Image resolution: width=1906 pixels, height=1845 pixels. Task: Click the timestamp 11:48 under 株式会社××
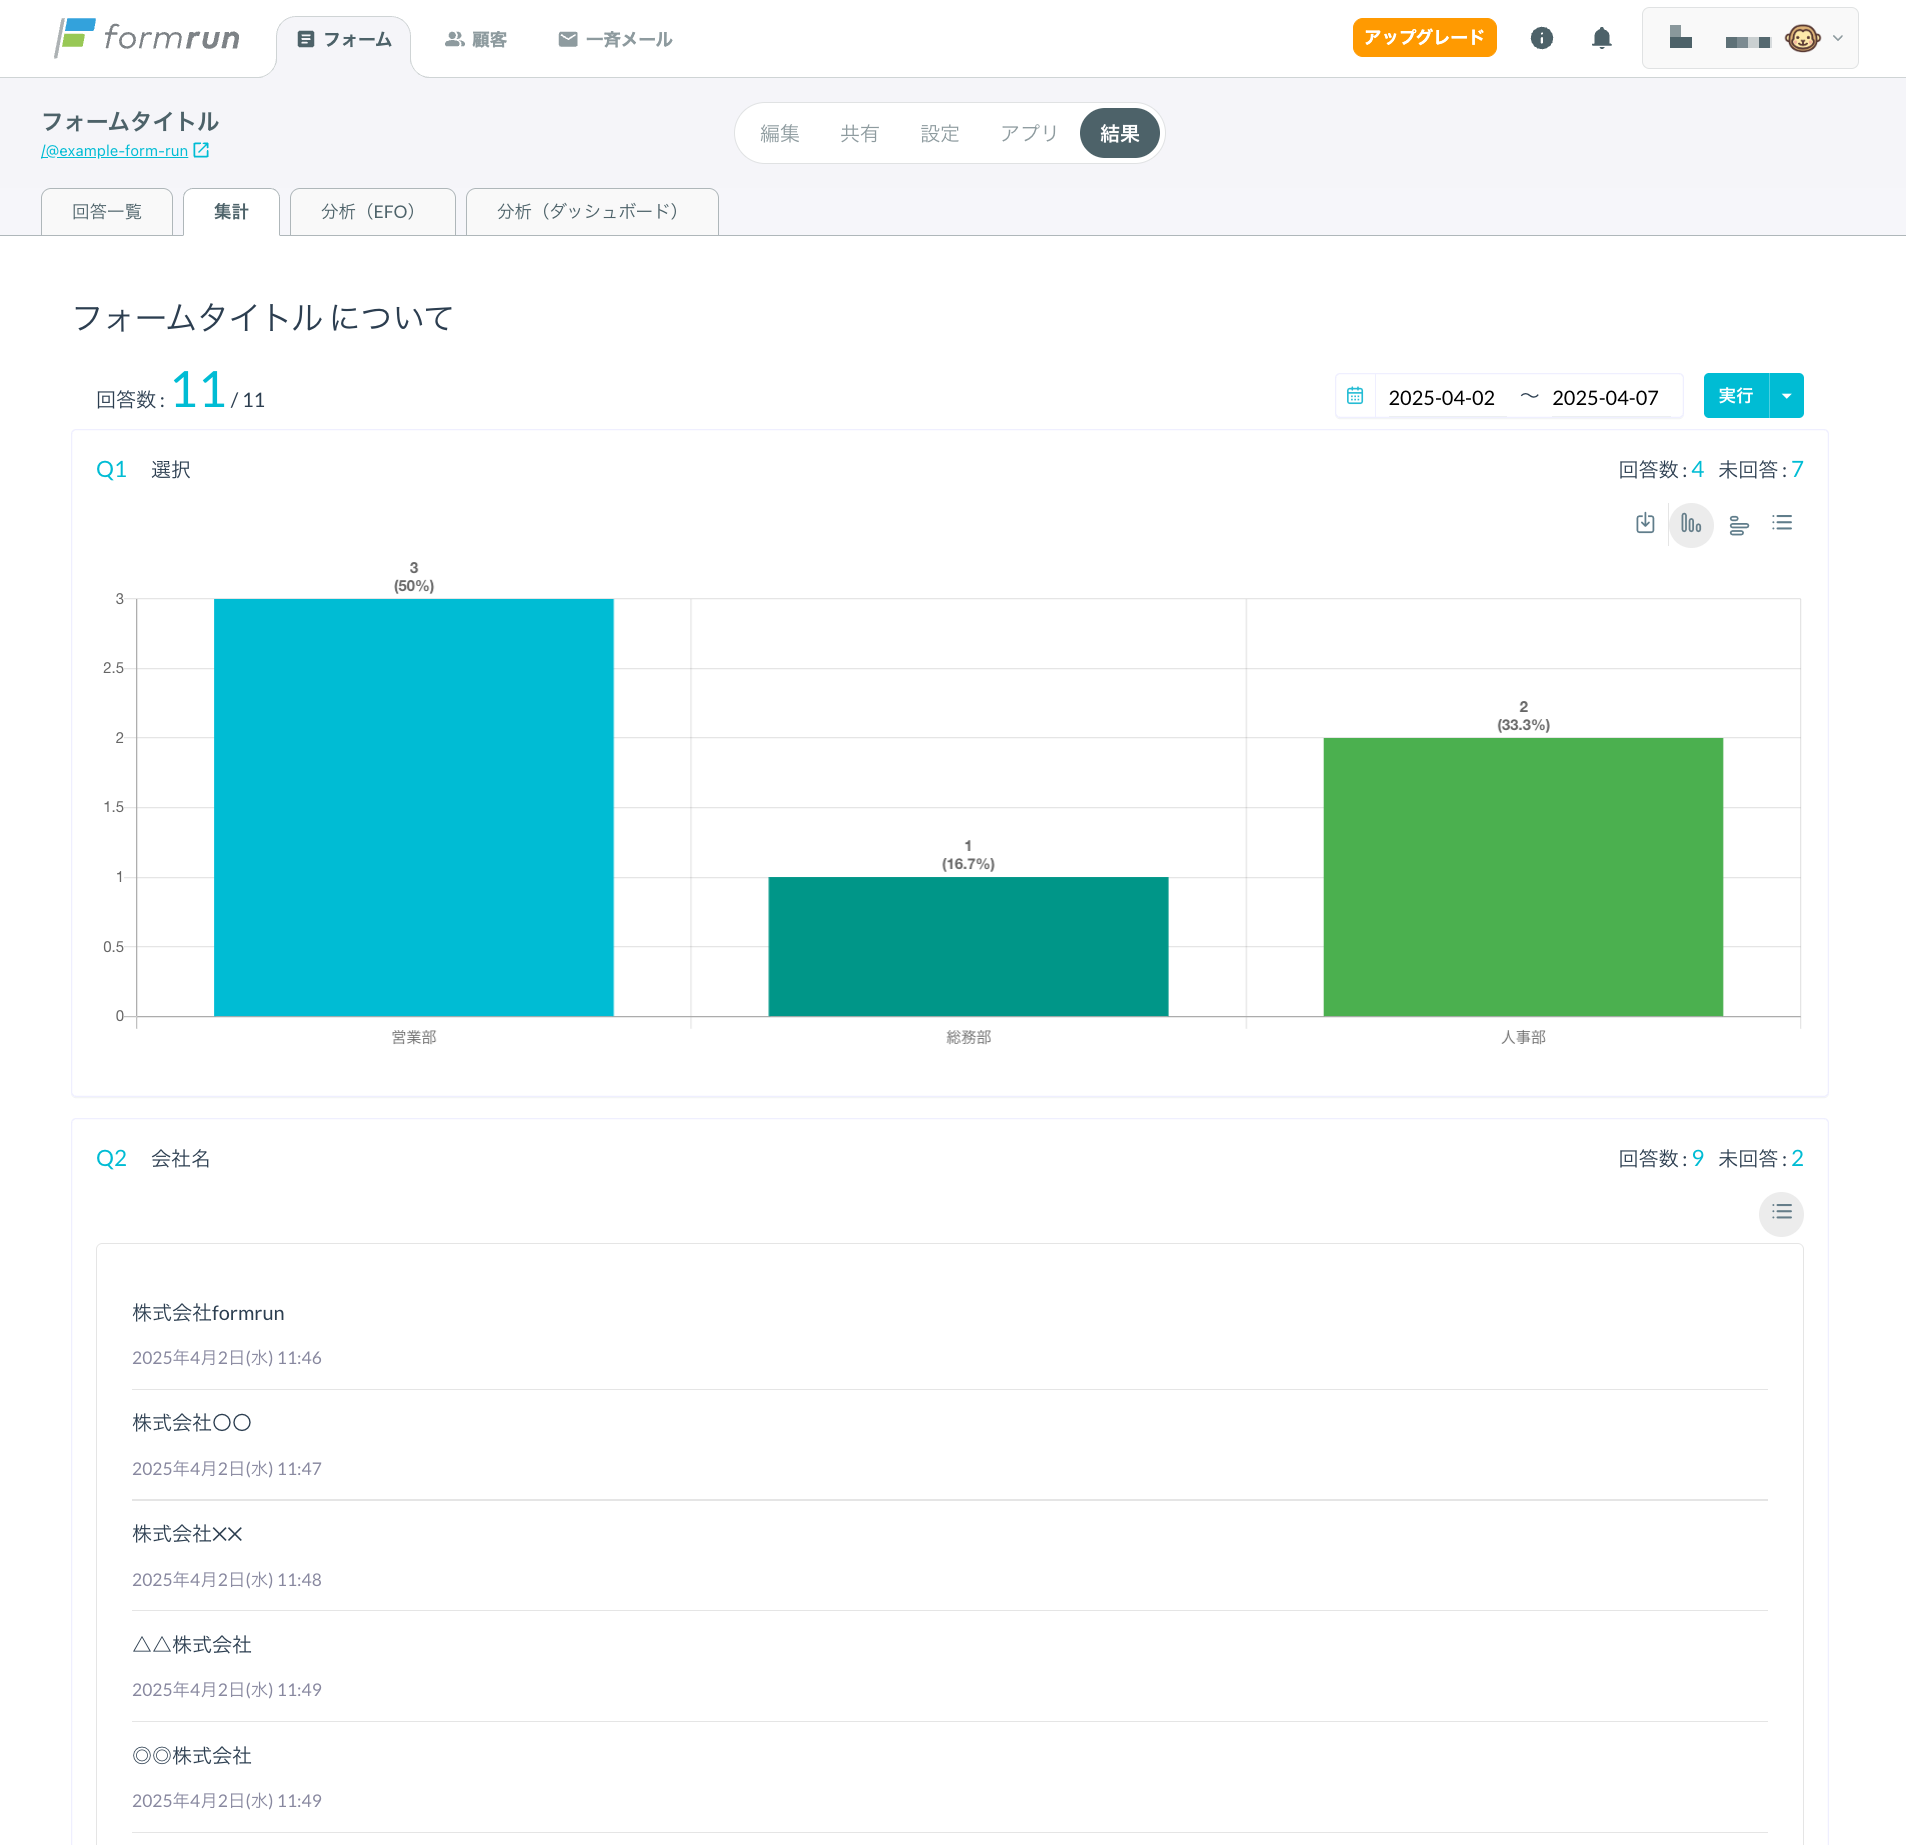pyautogui.click(x=227, y=1580)
